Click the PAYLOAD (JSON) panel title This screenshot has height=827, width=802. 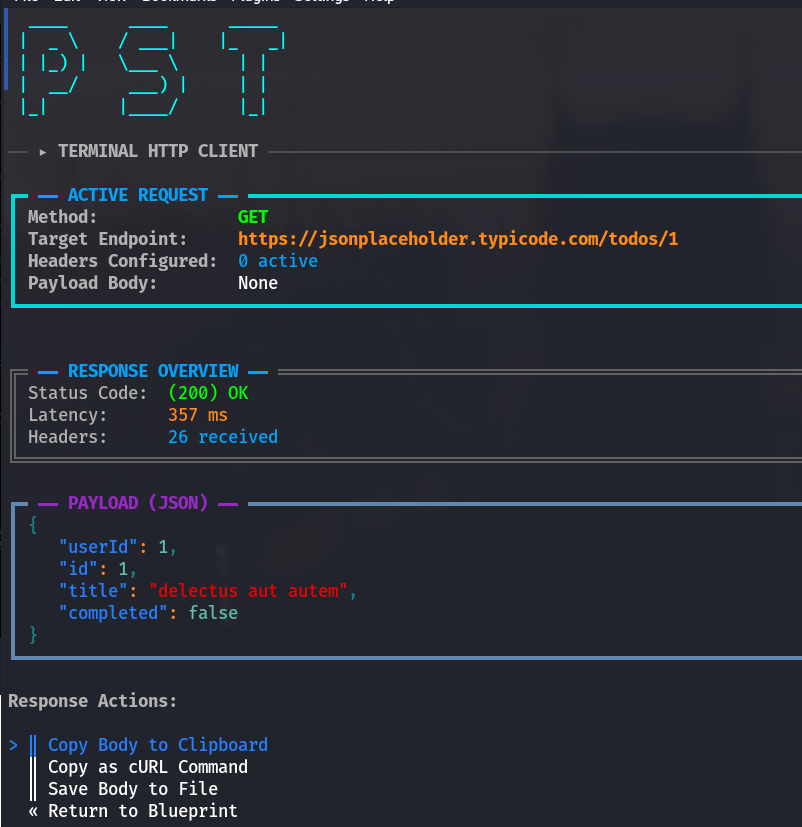pyautogui.click(x=138, y=503)
